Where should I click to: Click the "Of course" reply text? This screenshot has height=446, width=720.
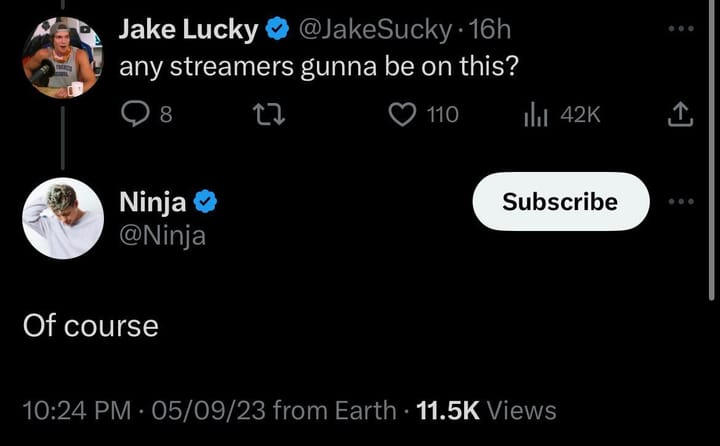tap(91, 326)
